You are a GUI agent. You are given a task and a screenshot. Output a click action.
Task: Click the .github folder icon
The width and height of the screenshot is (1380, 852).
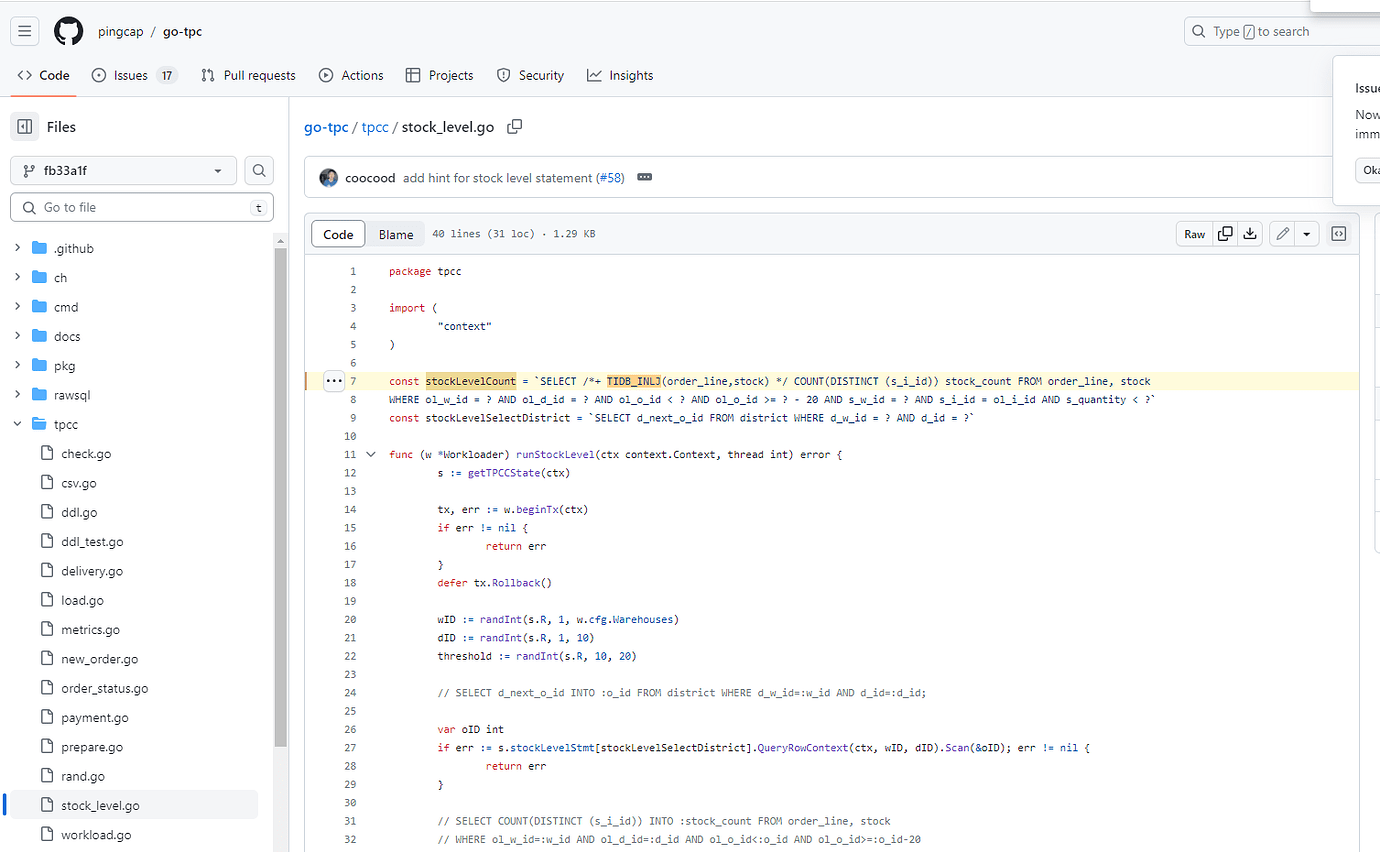click(x=40, y=248)
